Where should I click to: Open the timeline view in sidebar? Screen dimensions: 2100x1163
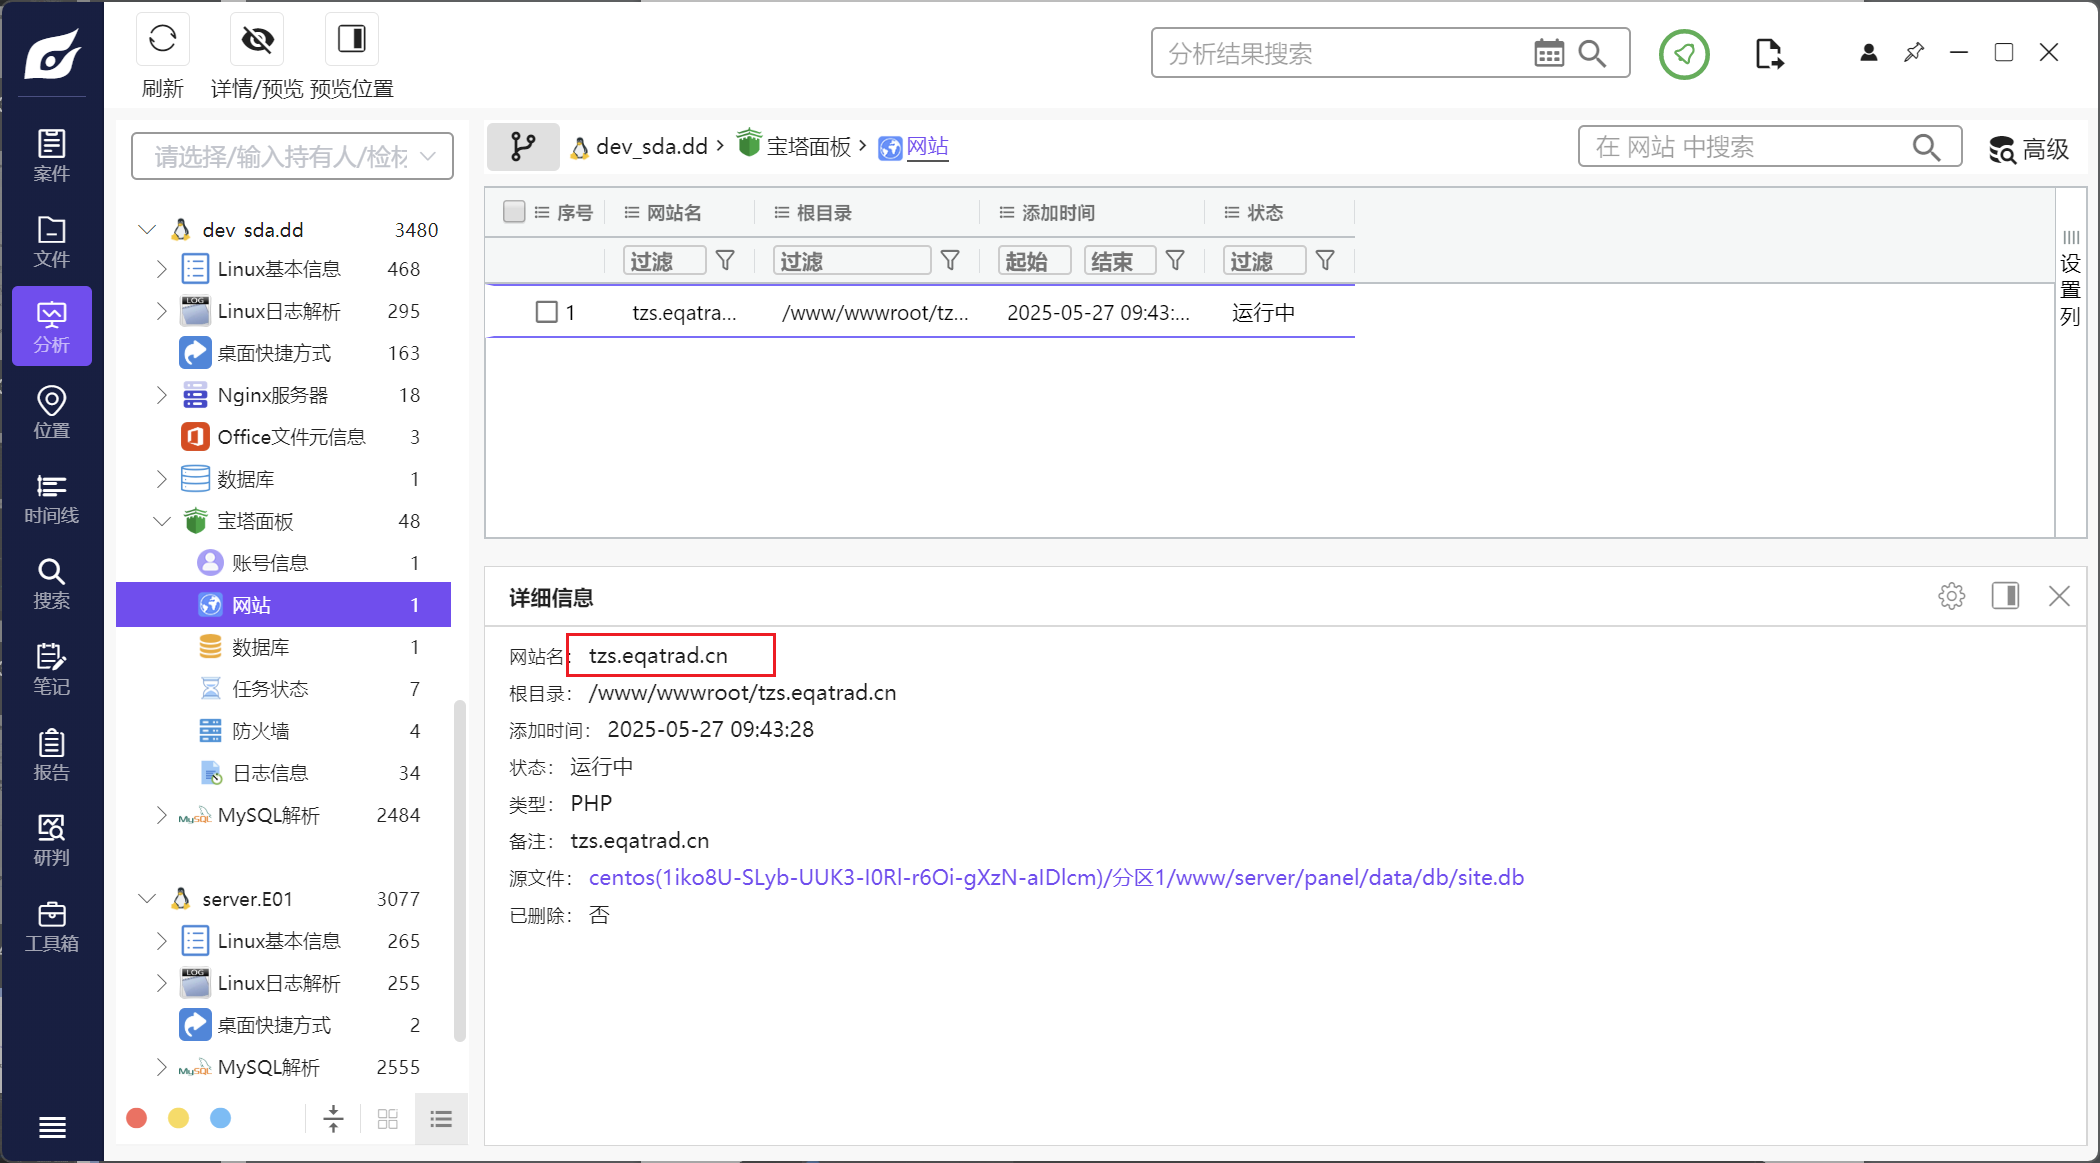[x=51, y=498]
